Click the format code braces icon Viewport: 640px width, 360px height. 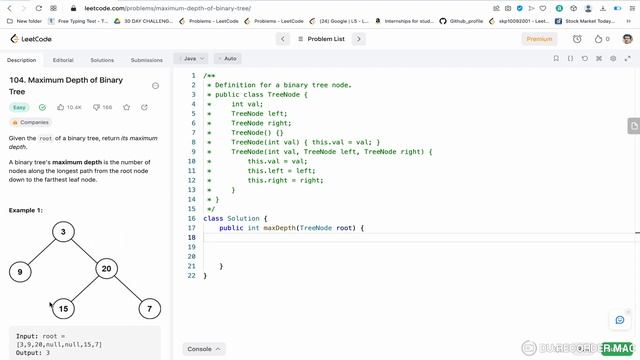click(570, 59)
